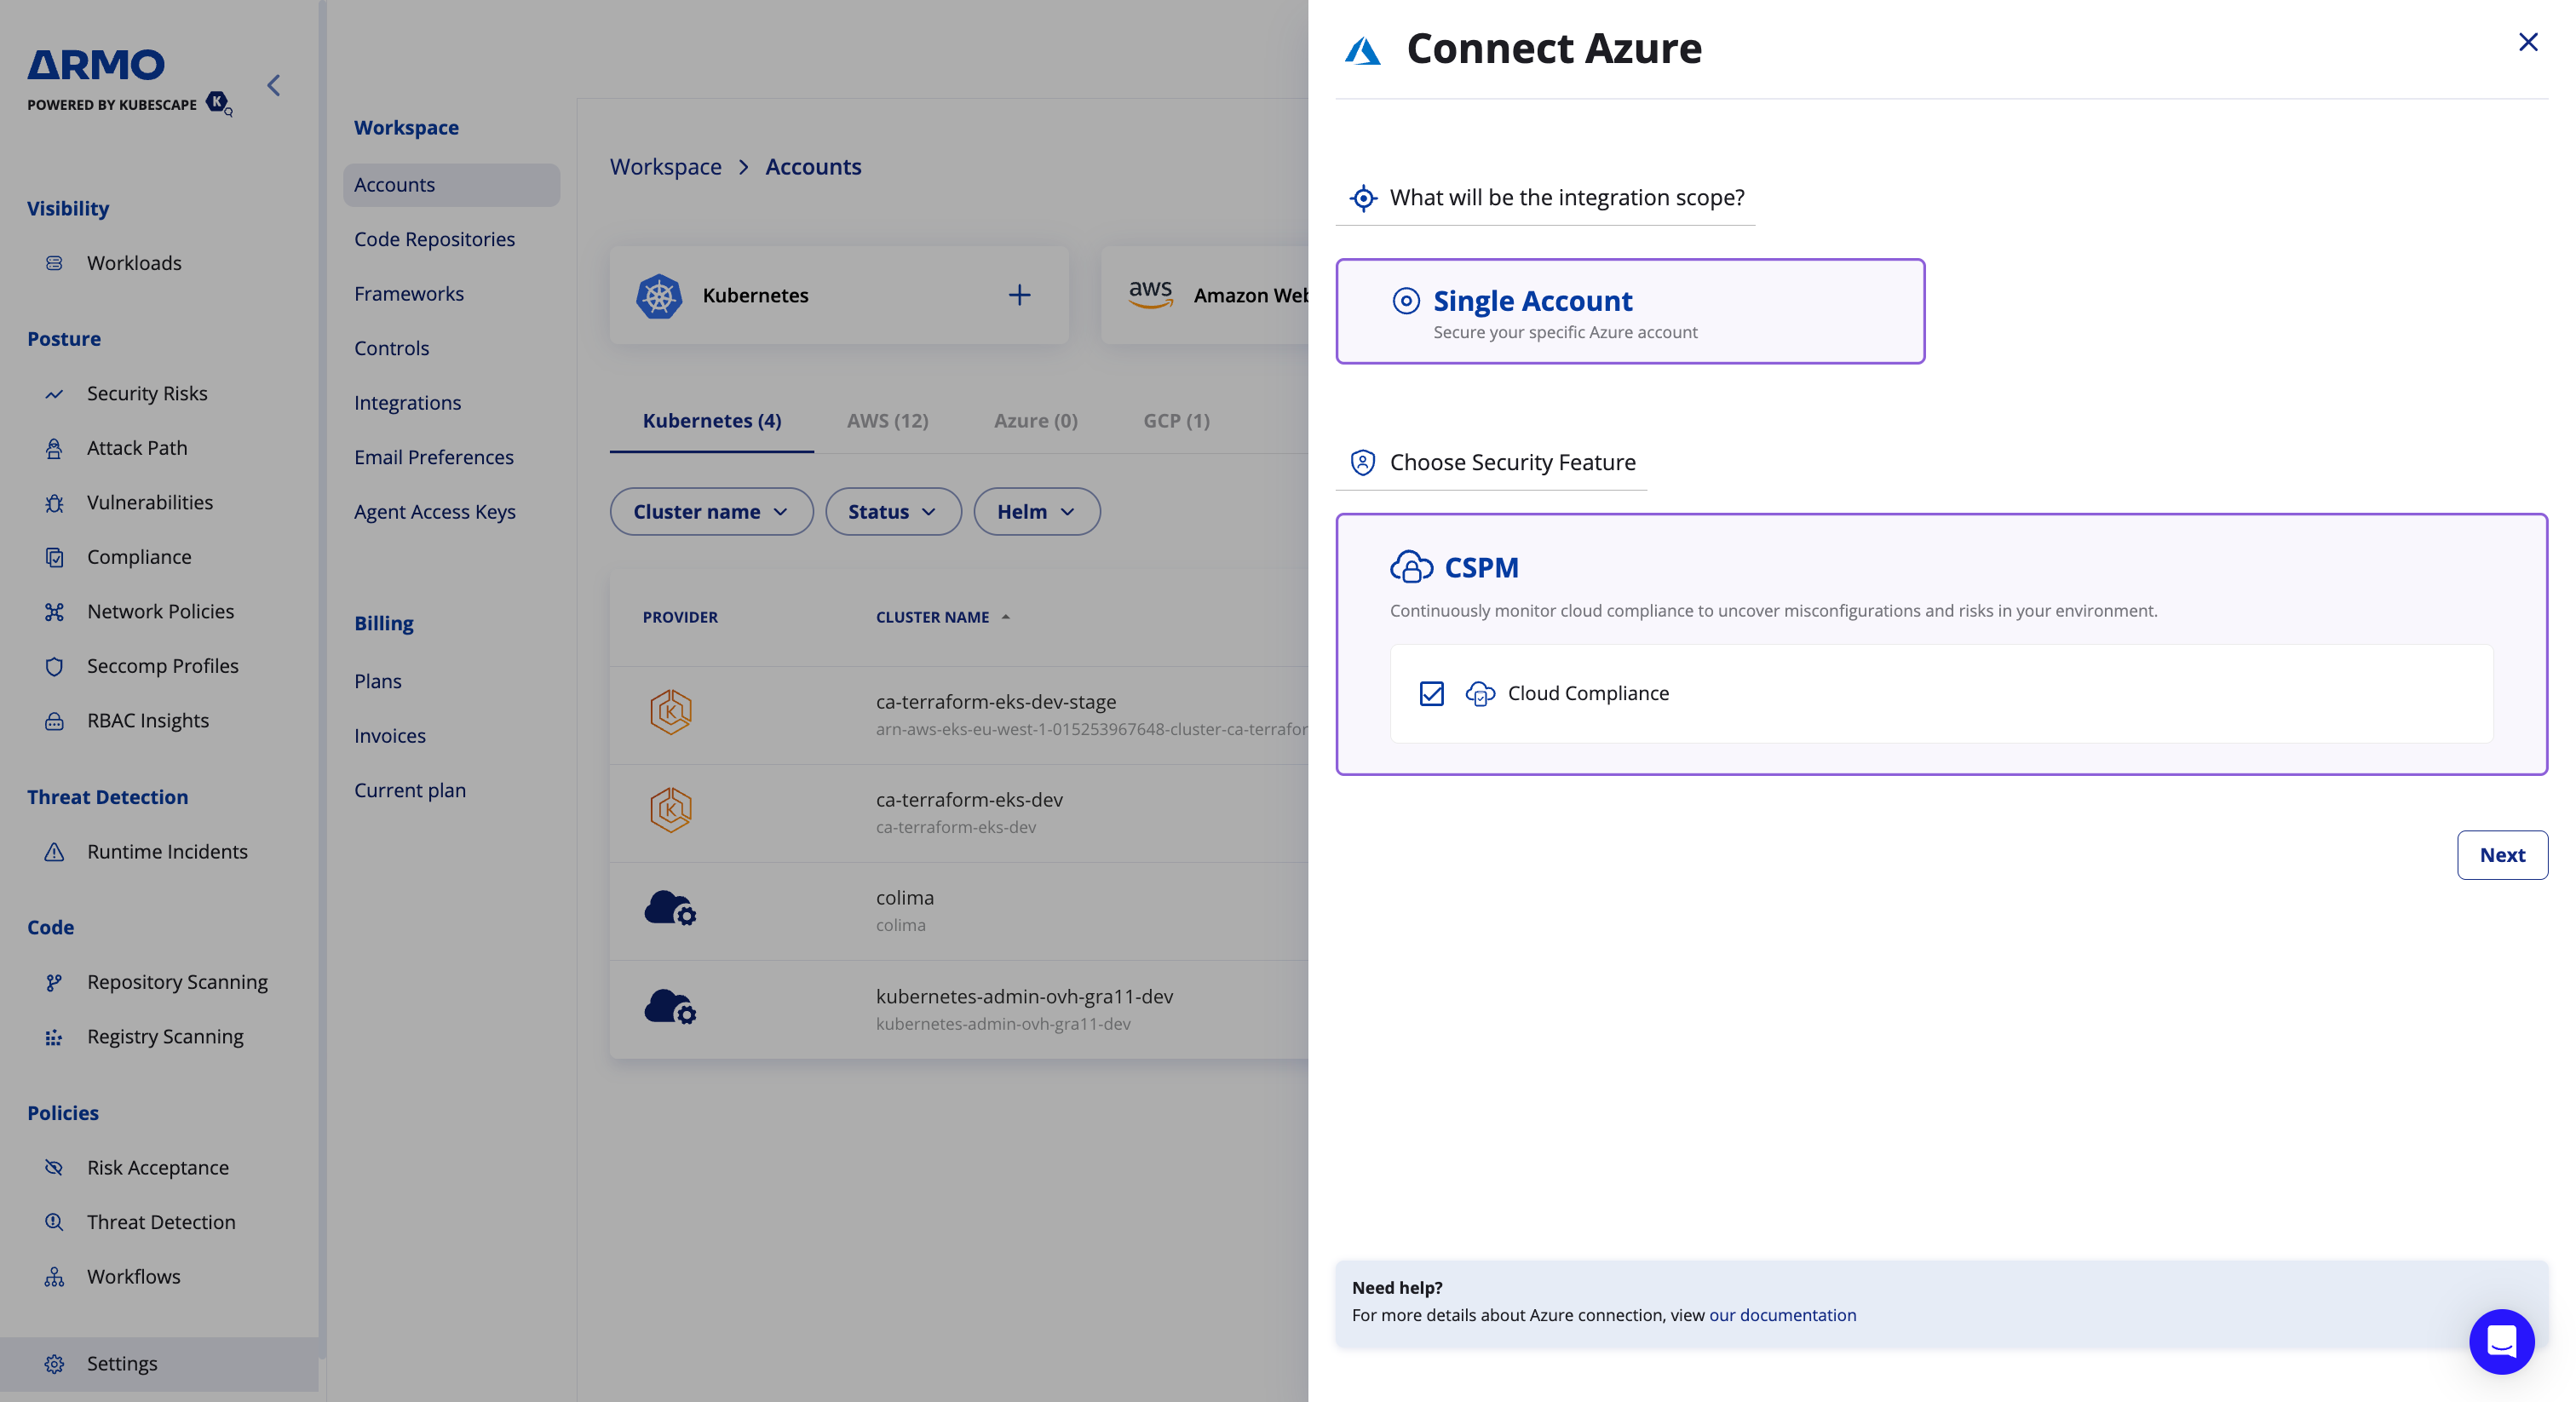This screenshot has width=2576, height=1402.
Task: Sort by the Cluster Name column header
Action: click(x=932, y=618)
